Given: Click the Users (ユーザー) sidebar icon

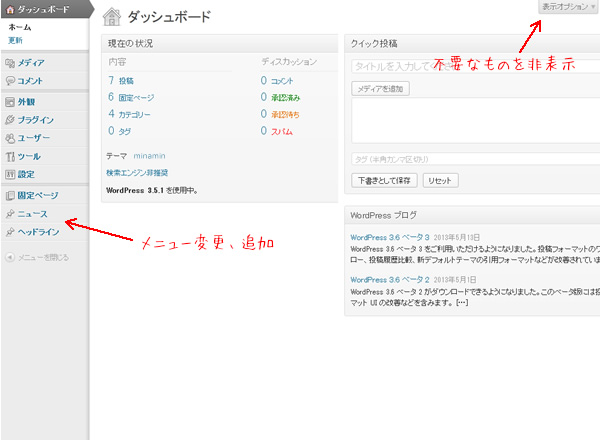Looking at the screenshot, I should (10, 138).
